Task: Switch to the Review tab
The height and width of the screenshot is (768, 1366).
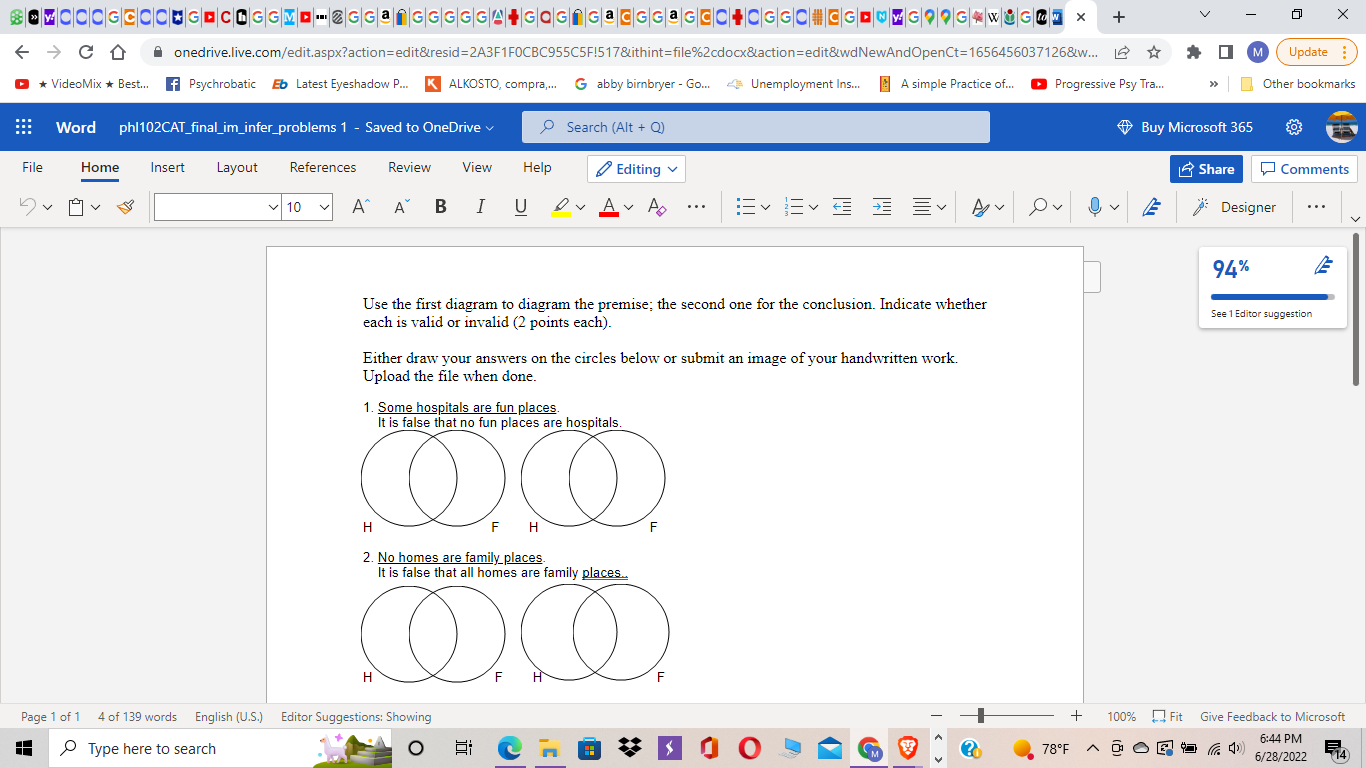Action: pyautogui.click(x=409, y=168)
